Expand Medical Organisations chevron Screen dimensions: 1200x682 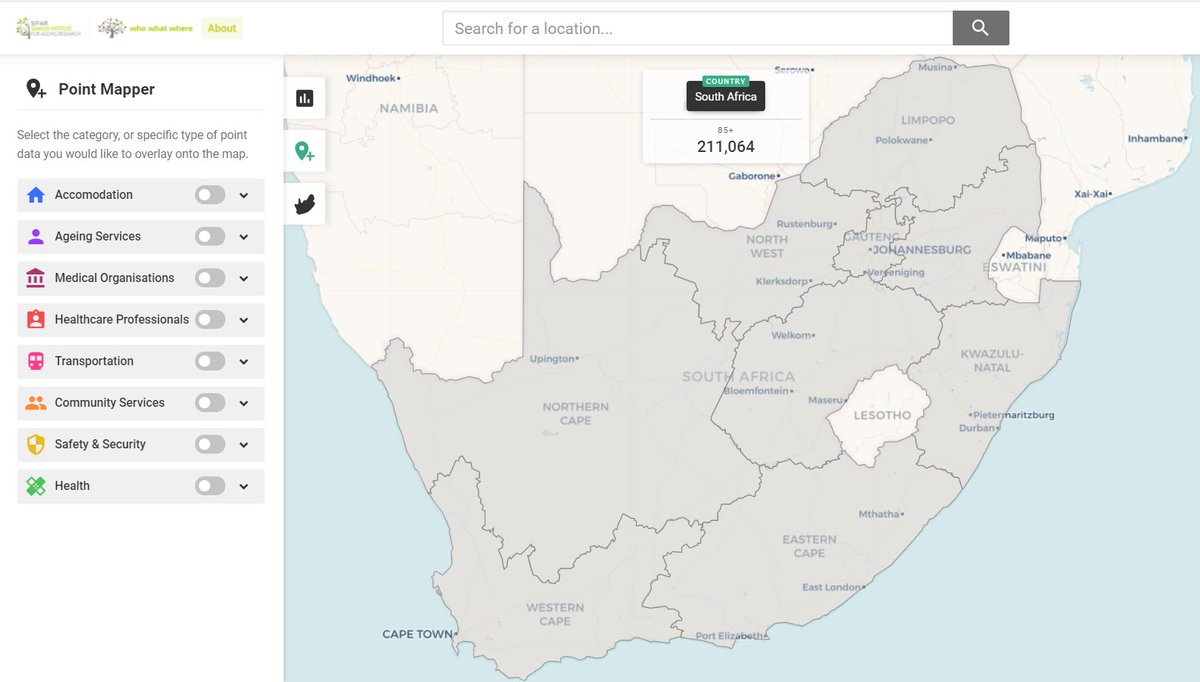point(244,278)
